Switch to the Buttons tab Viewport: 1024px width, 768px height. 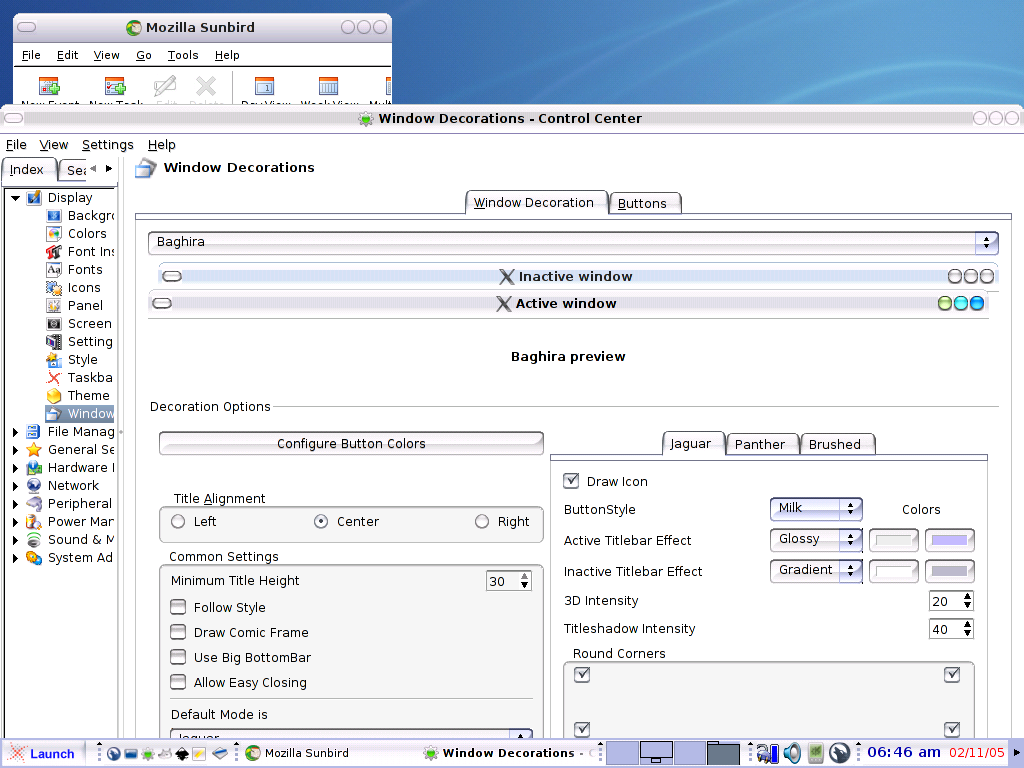(x=643, y=203)
